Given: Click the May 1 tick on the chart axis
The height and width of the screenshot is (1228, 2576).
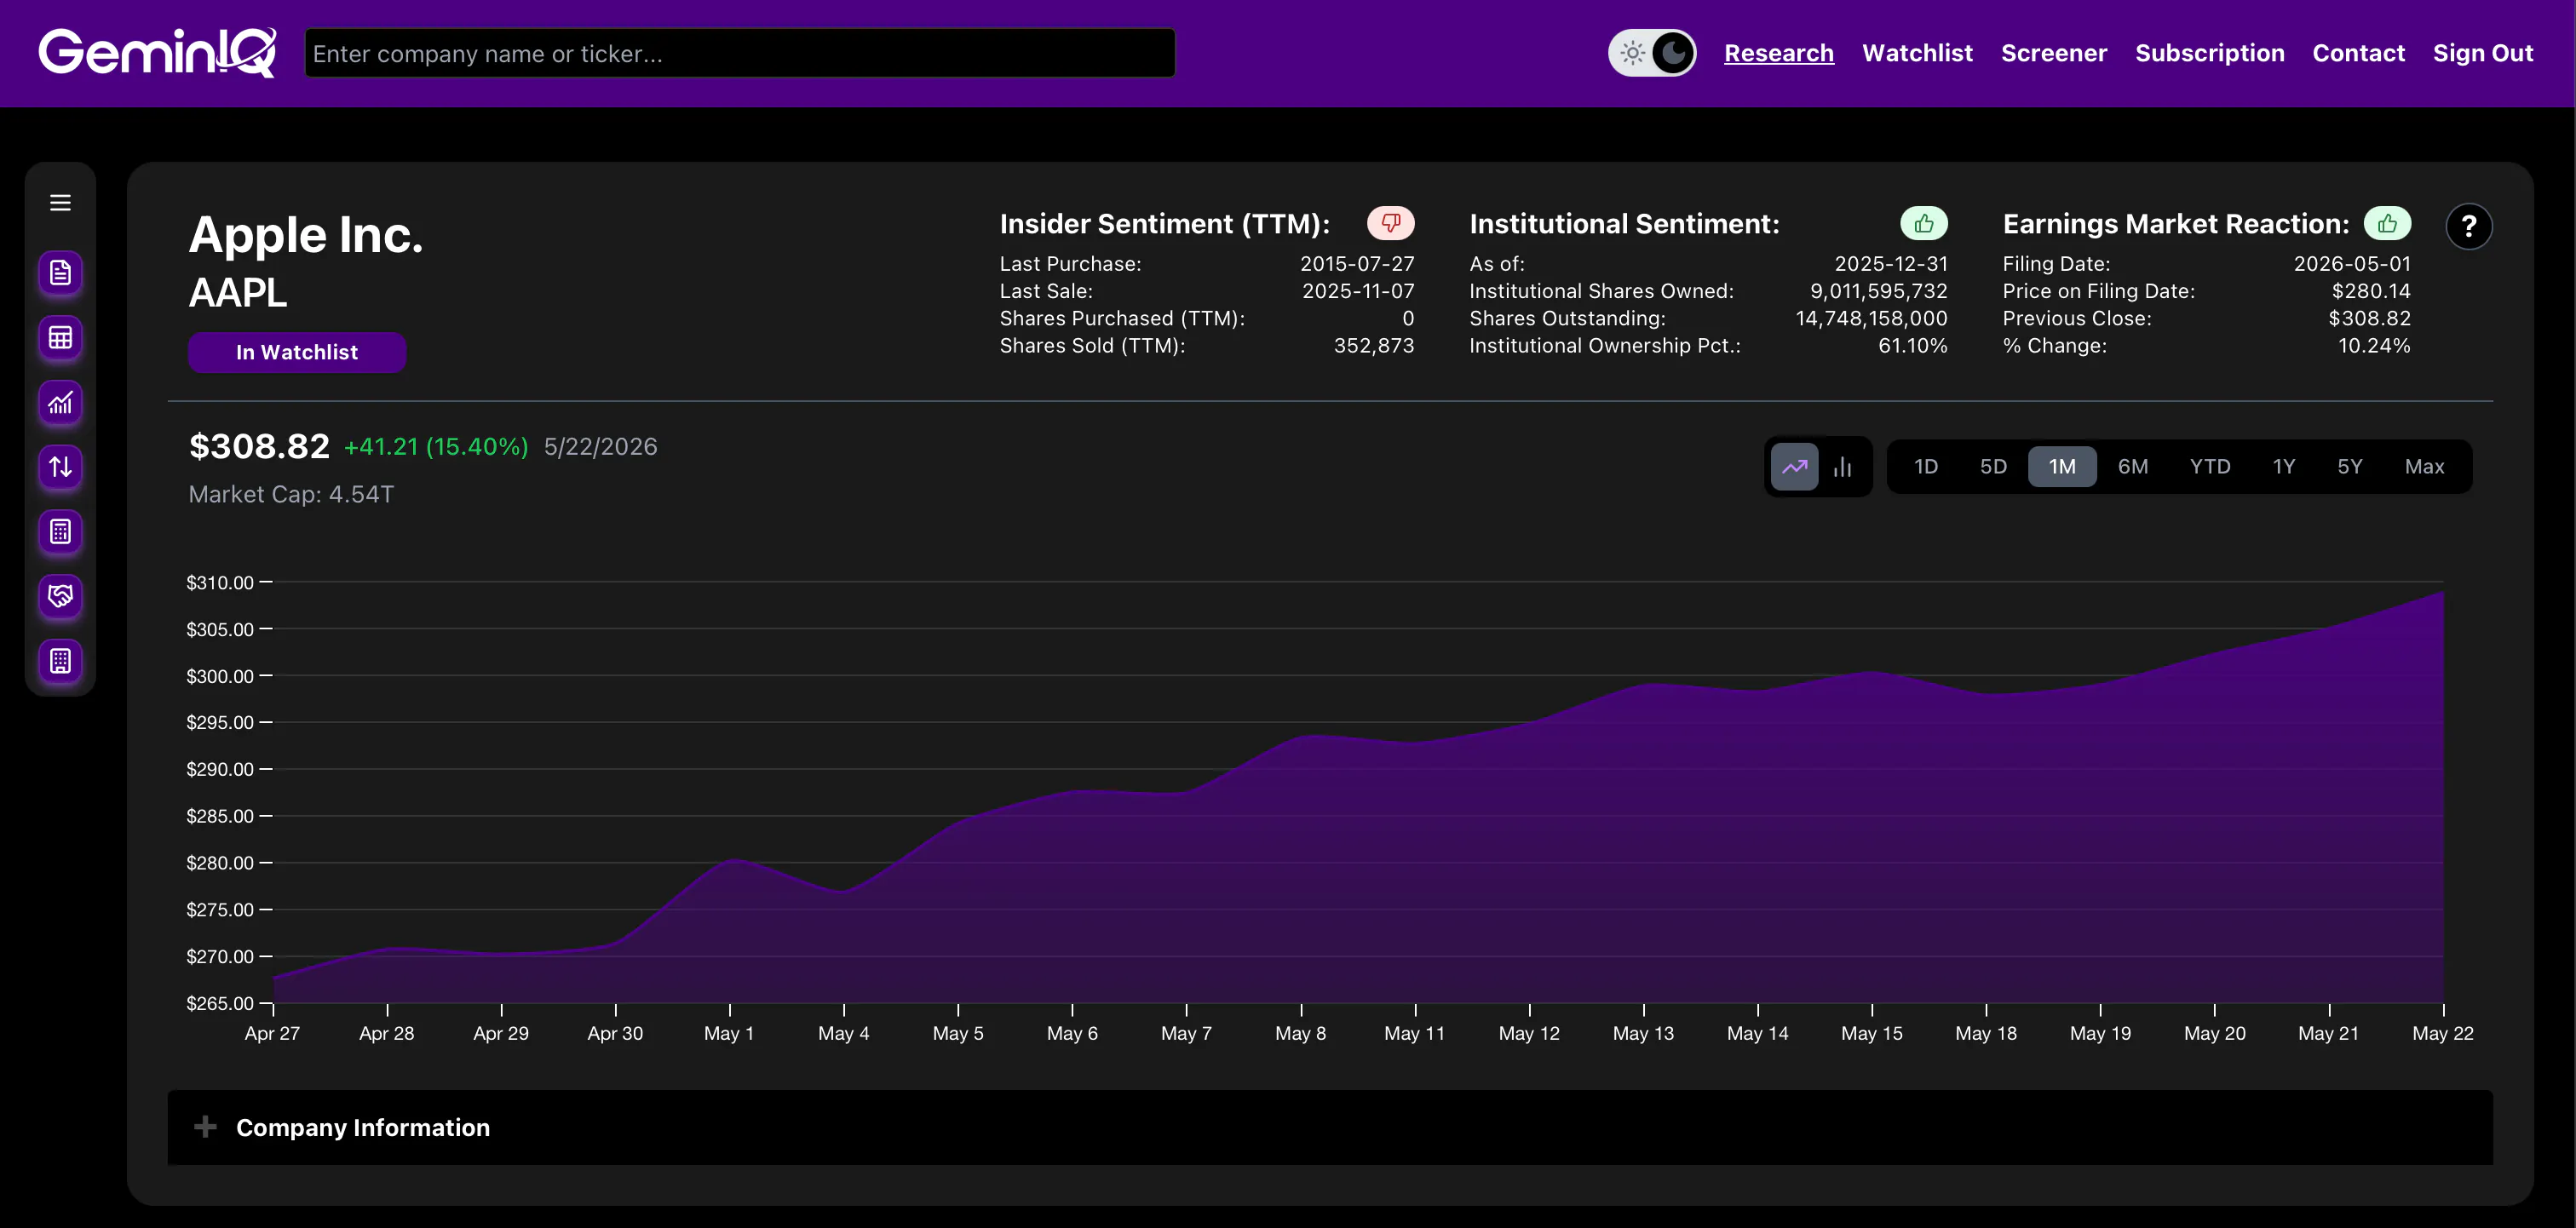Looking at the screenshot, I should coord(729,1033).
